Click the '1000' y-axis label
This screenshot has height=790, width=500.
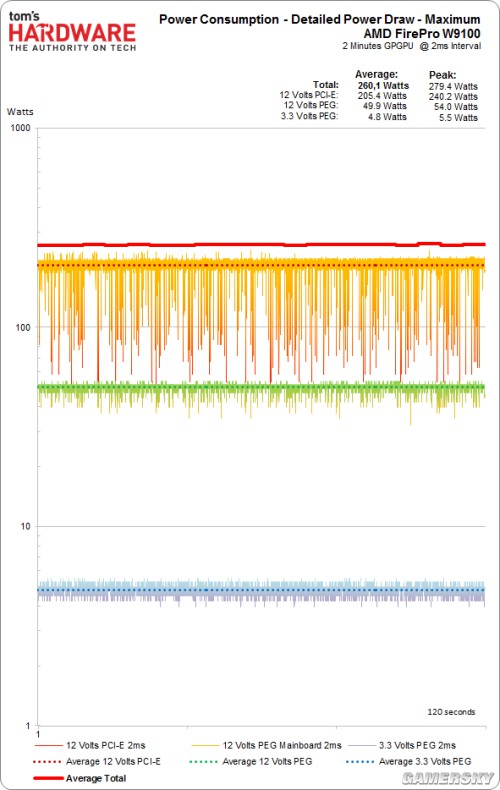[21, 128]
